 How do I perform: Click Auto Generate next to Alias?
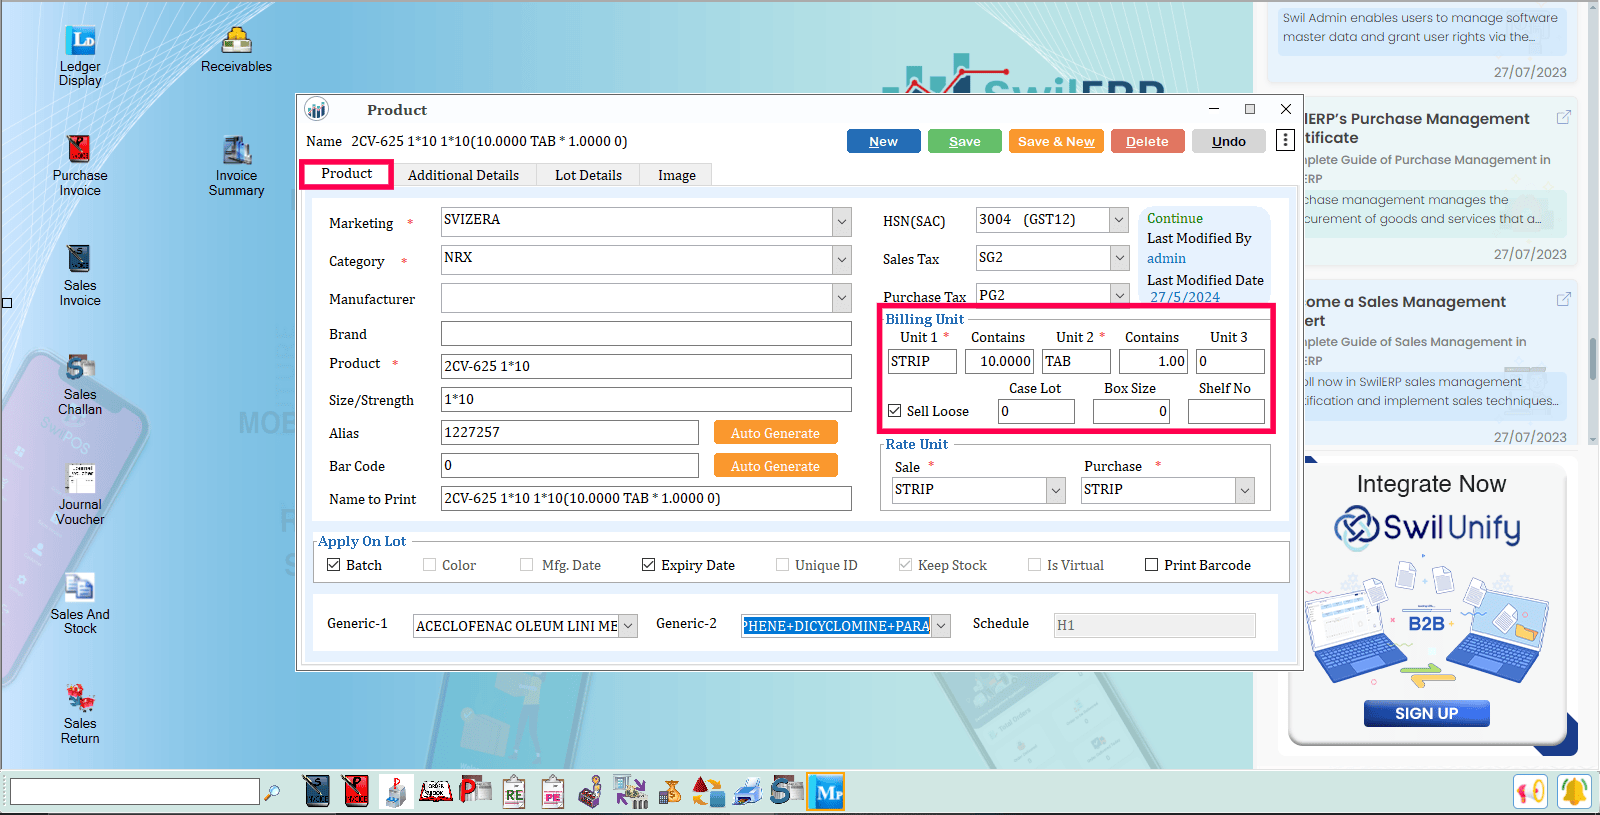click(x=776, y=432)
